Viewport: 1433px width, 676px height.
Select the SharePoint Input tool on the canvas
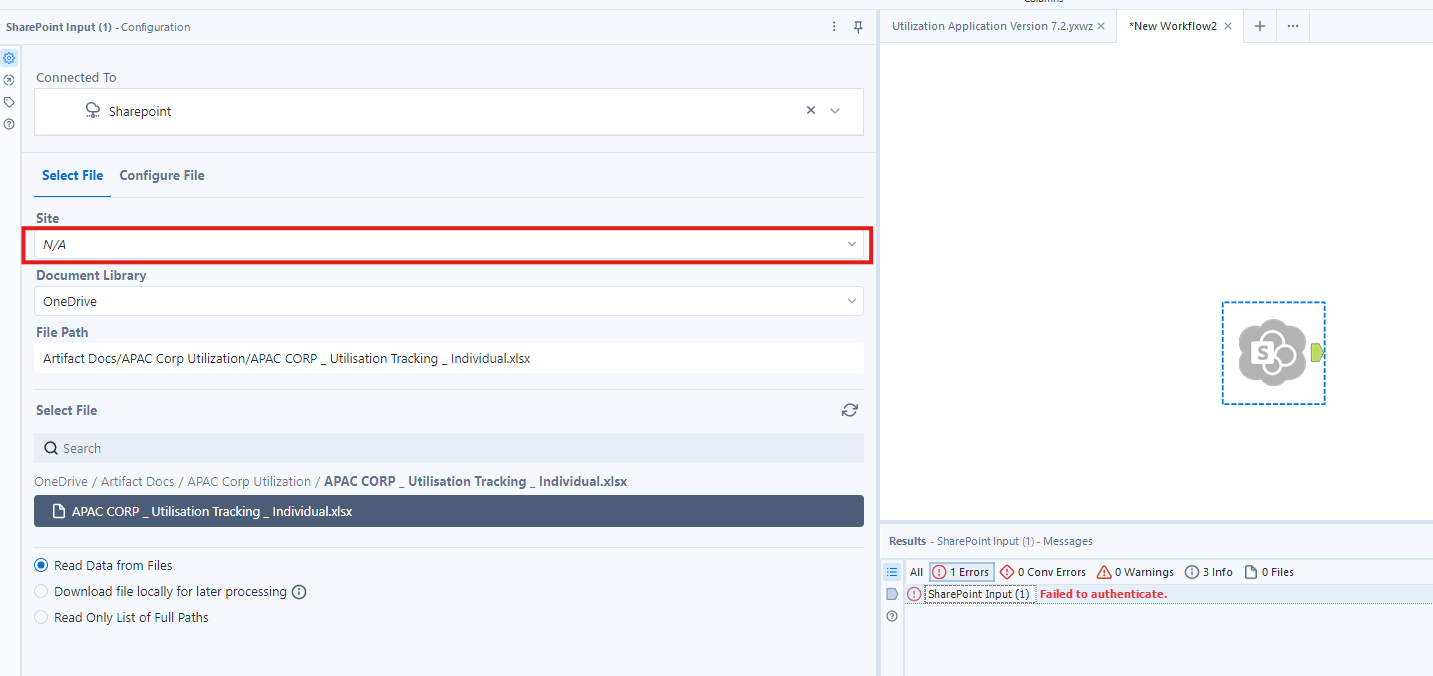coord(1273,353)
